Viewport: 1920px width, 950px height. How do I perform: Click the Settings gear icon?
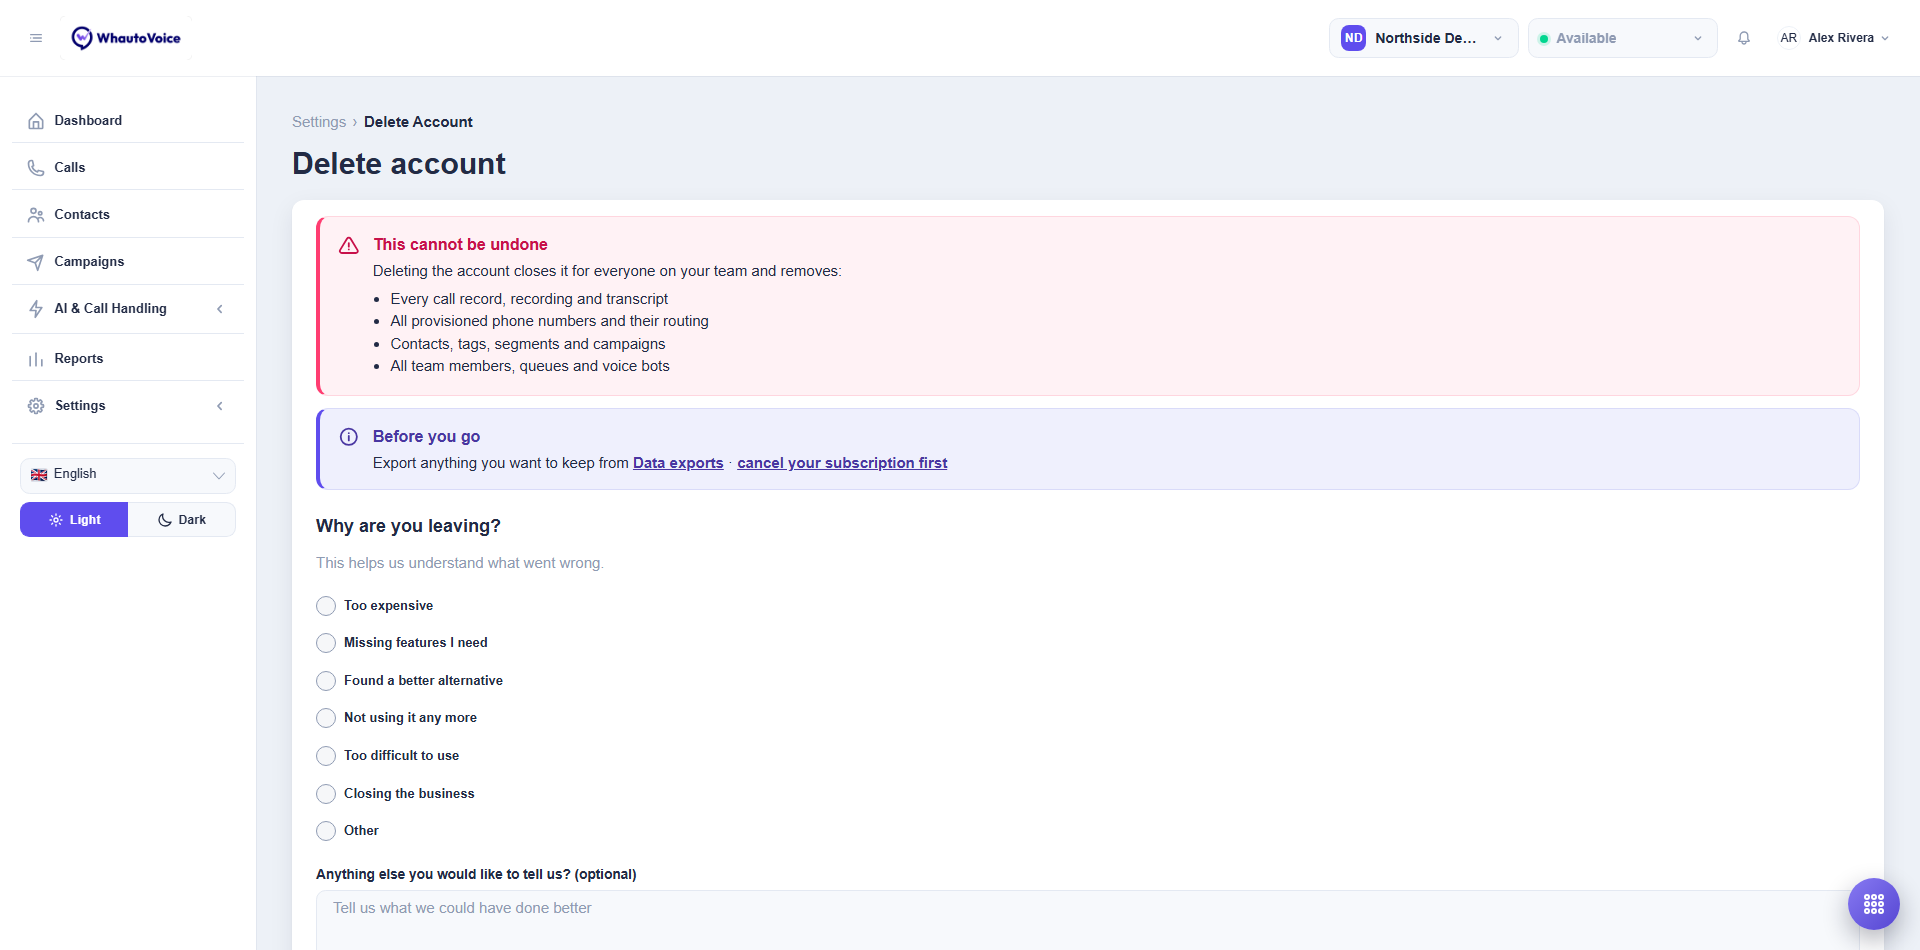pyautogui.click(x=36, y=406)
